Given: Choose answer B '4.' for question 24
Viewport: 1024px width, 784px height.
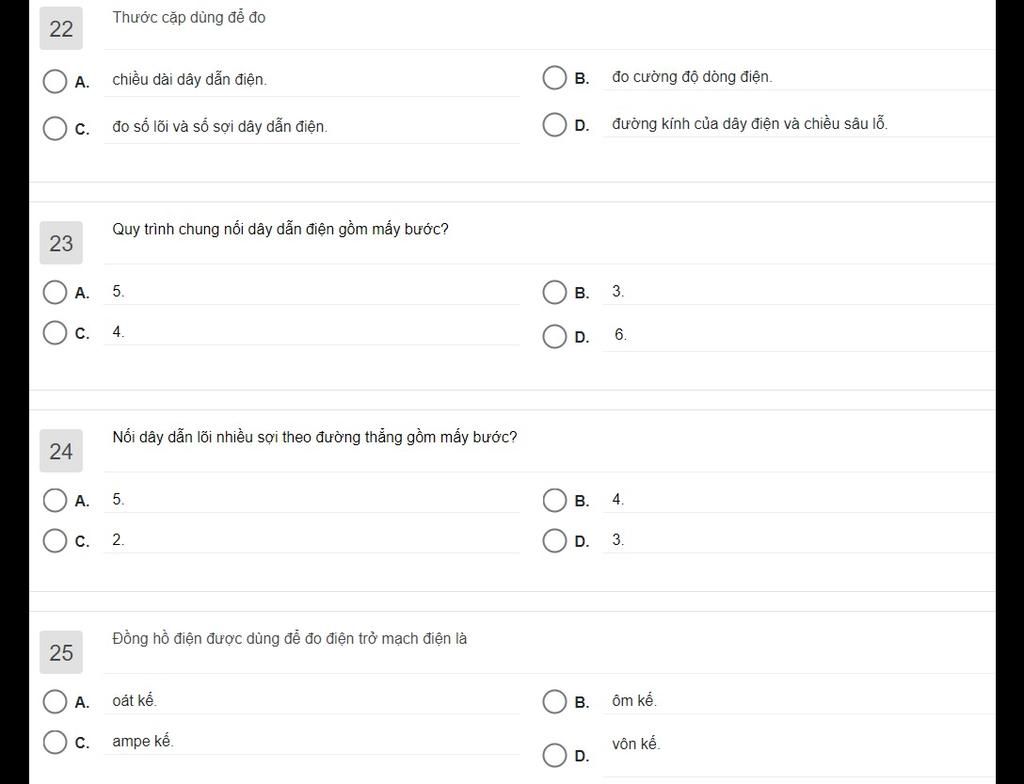Looking at the screenshot, I should pyautogui.click(x=555, y=500).
